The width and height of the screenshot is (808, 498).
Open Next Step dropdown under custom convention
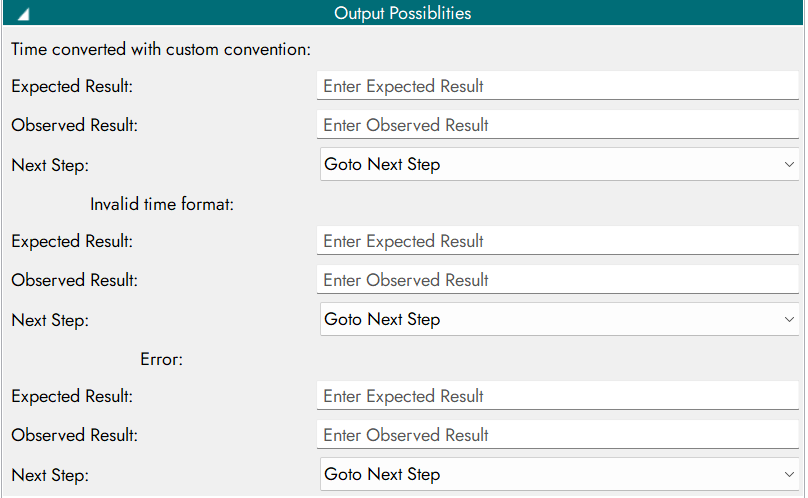pyautogui.click(x=558, y=164)
